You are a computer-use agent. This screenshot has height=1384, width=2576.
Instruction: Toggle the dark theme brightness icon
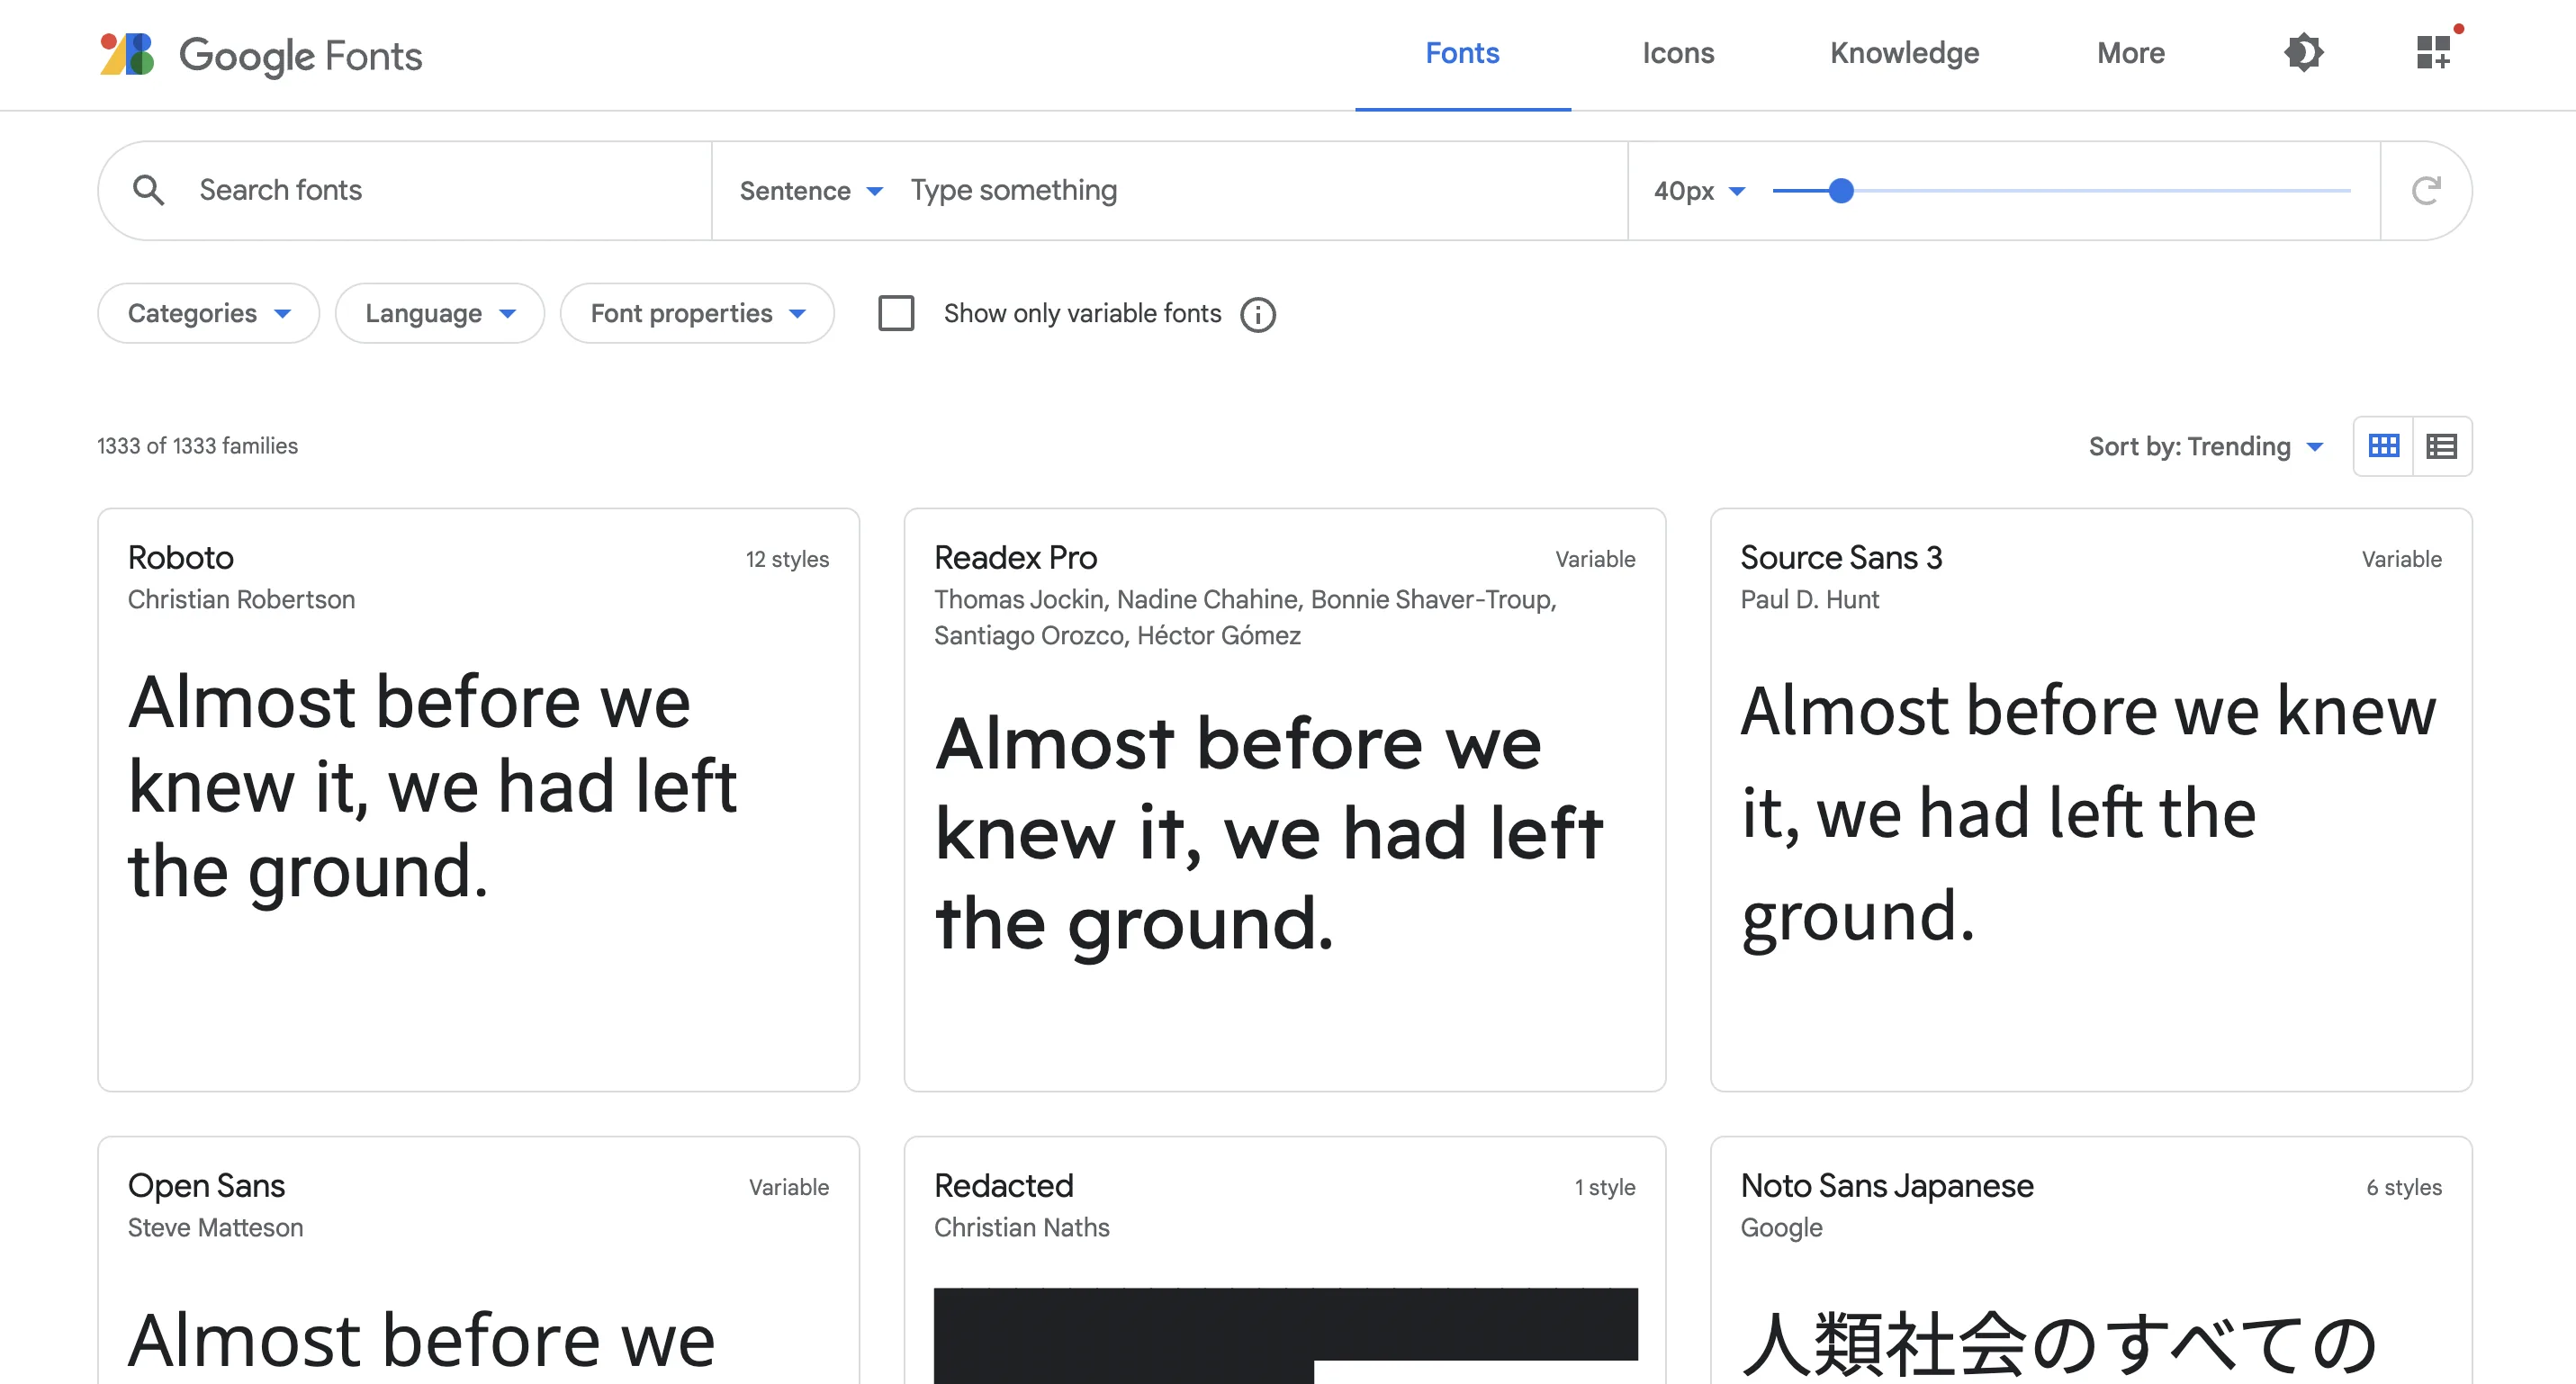click(x=2303, y=53)
